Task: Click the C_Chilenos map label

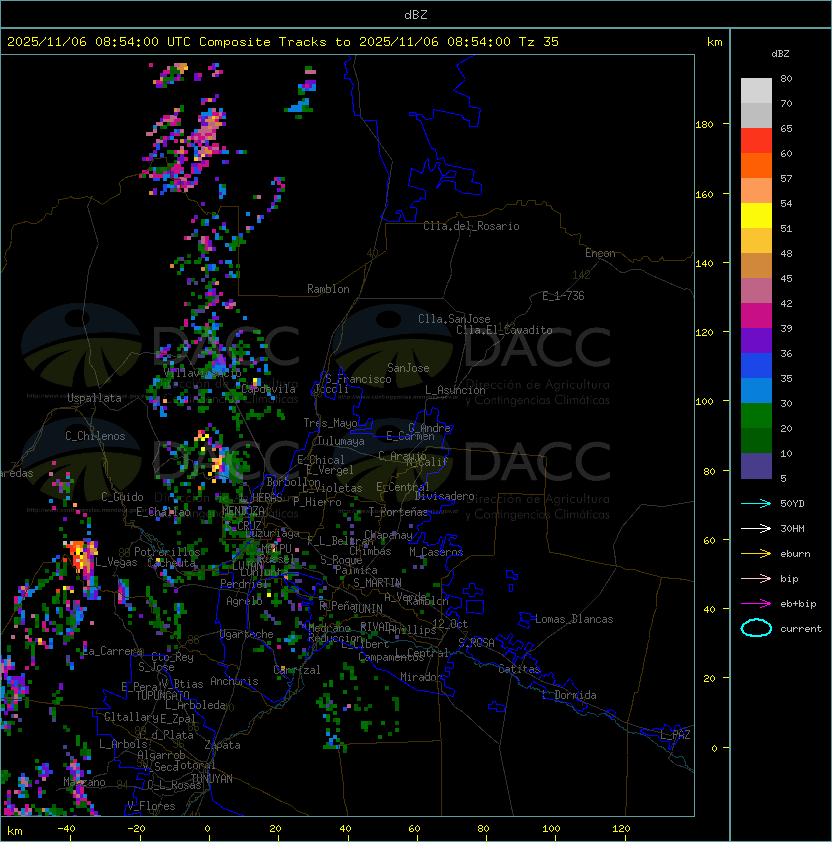Action: click(x=95, y=436)
